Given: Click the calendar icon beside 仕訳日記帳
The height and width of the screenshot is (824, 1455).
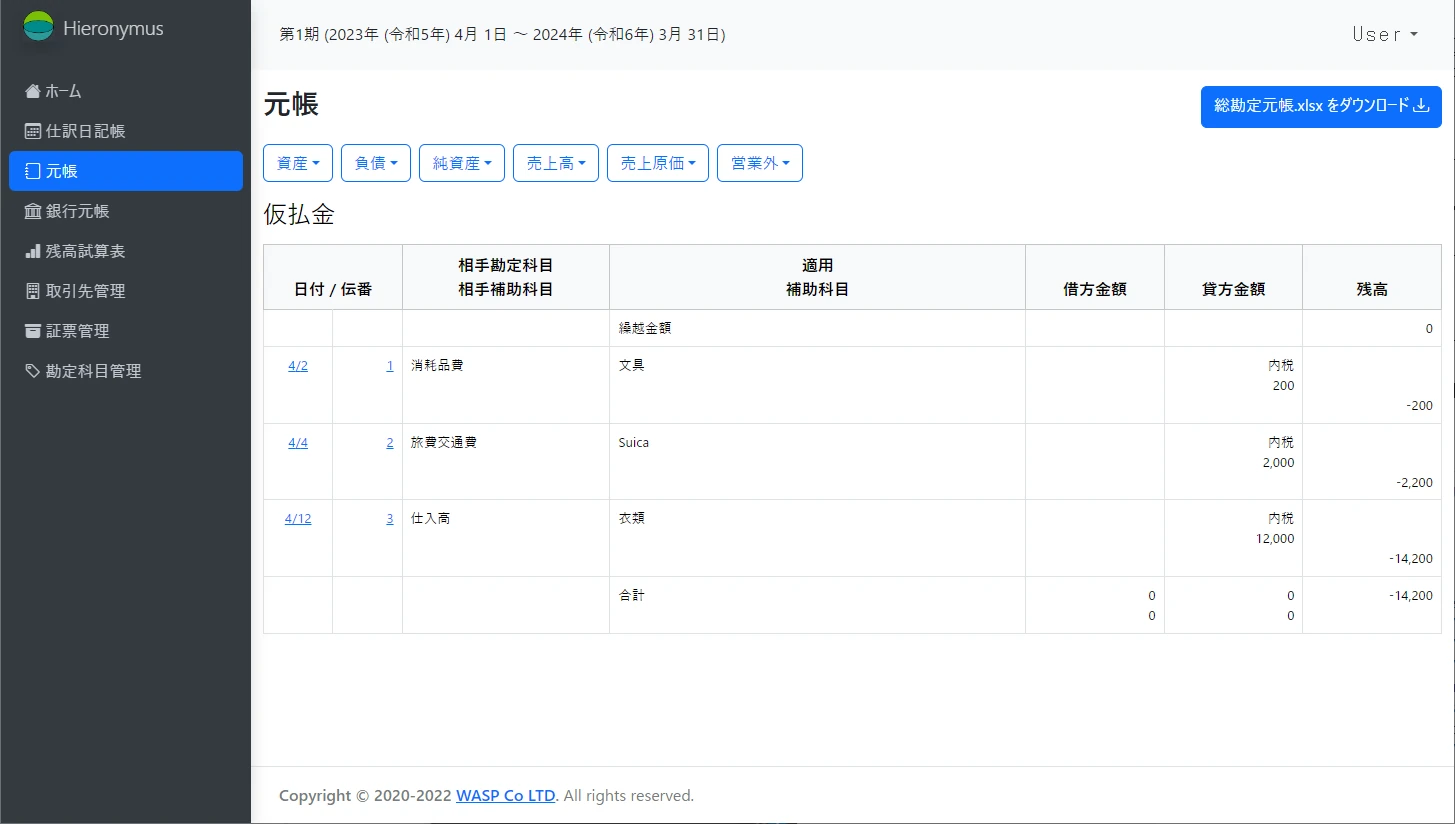Looking at the screenshot, I should tap(33, 131).
